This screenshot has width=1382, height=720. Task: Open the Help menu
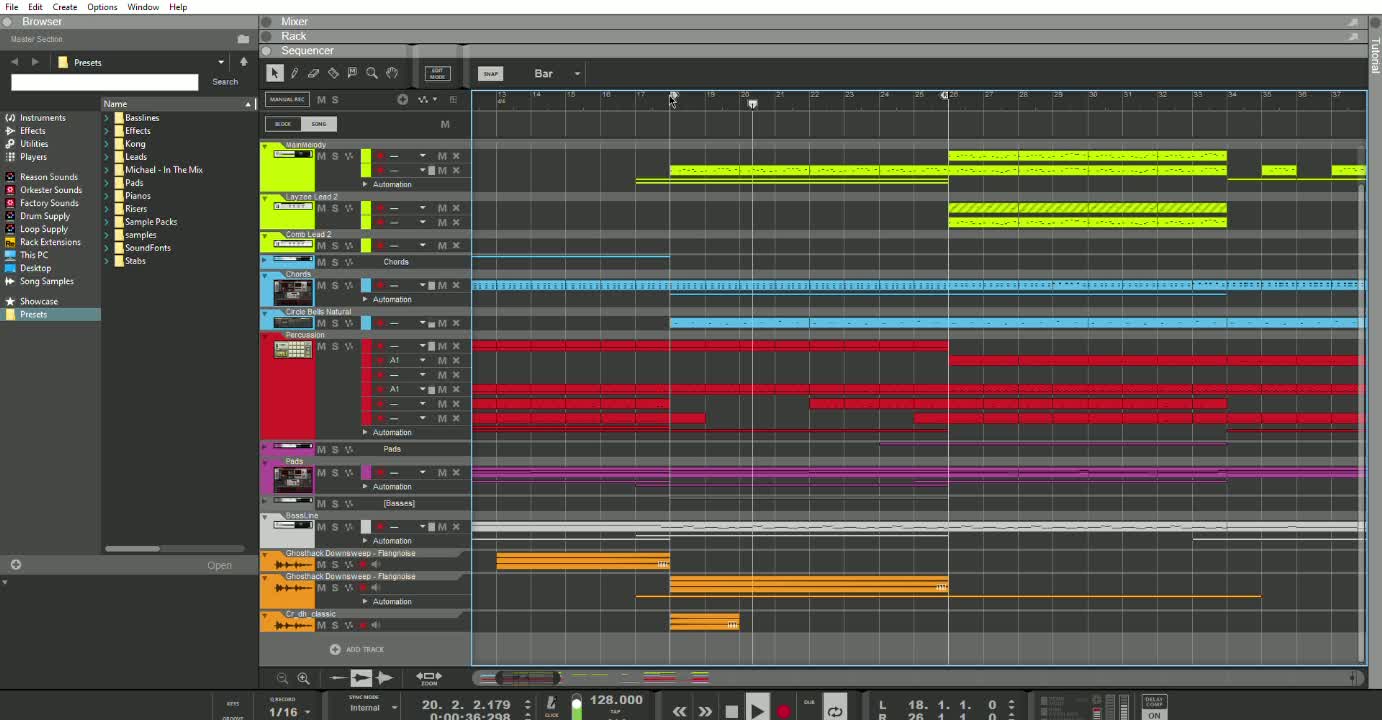pos(178,7)
